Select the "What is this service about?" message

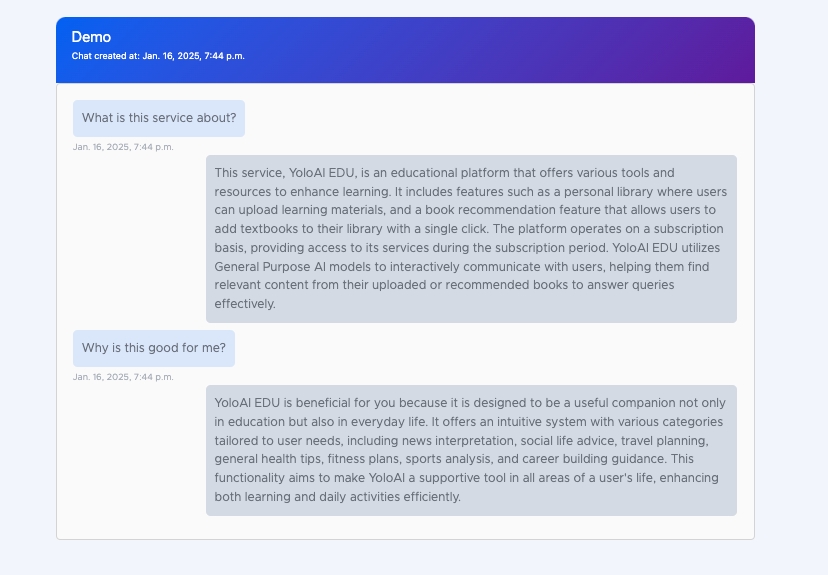click(159, 118)
